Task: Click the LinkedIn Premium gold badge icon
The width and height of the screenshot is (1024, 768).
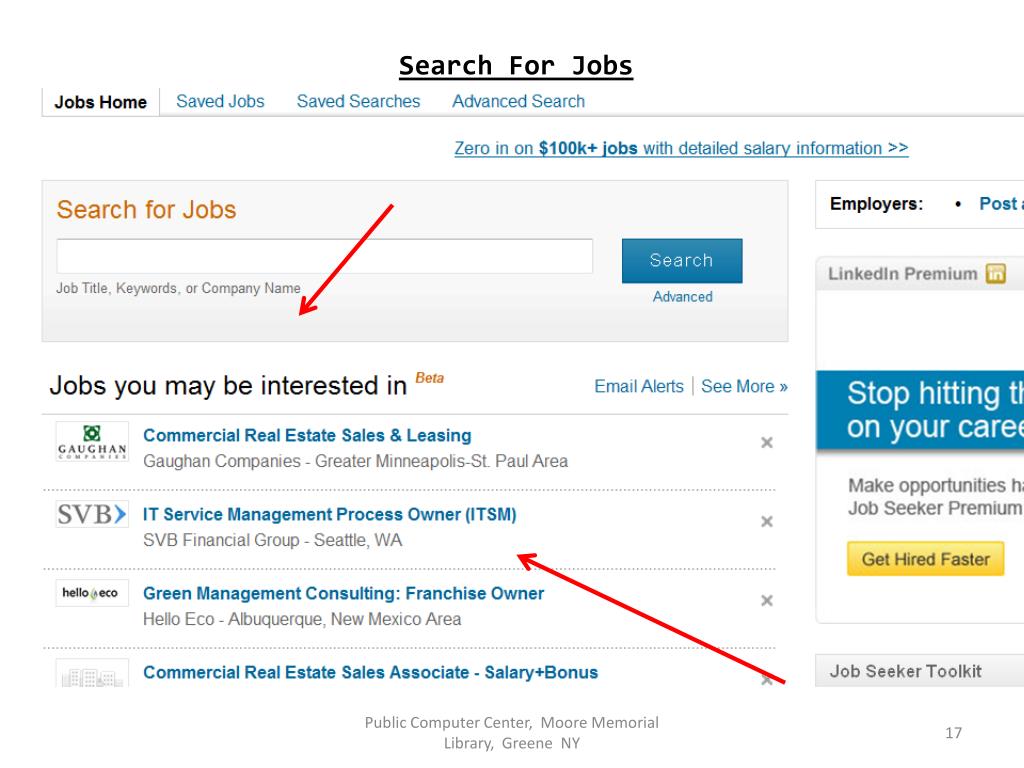Action: pos(996,273)
